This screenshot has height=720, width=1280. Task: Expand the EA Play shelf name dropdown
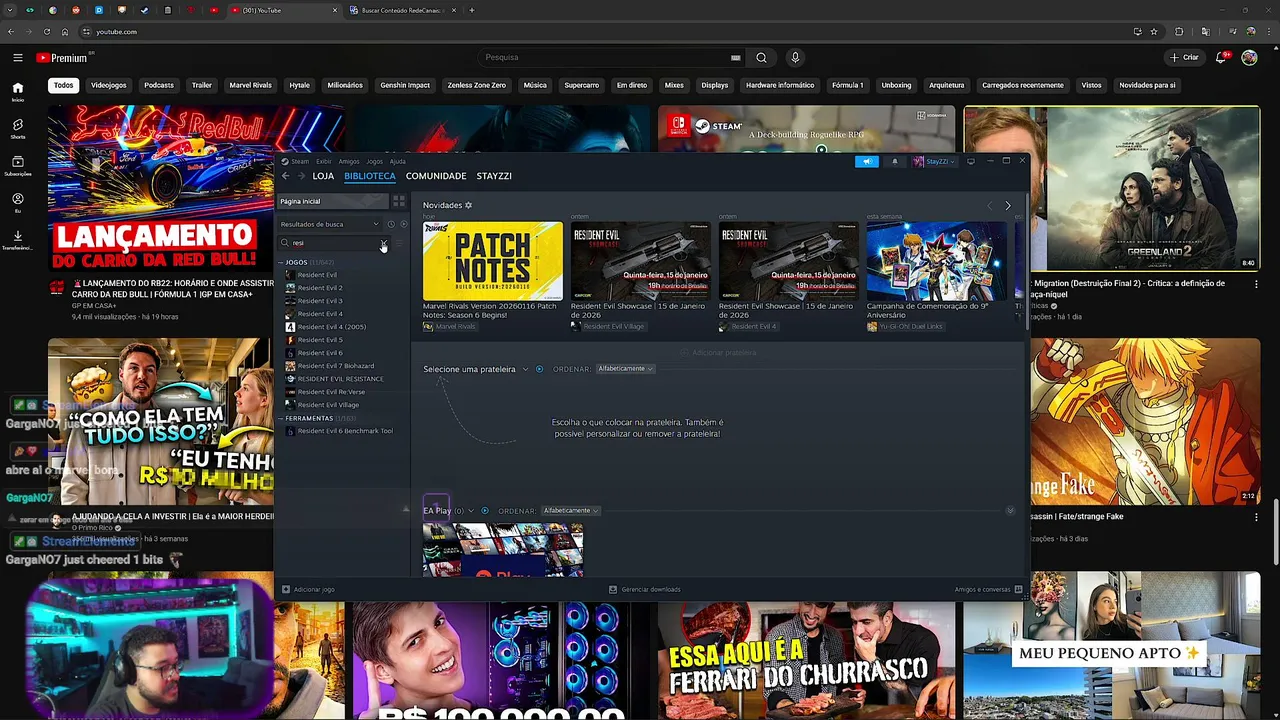click(471, 511)
